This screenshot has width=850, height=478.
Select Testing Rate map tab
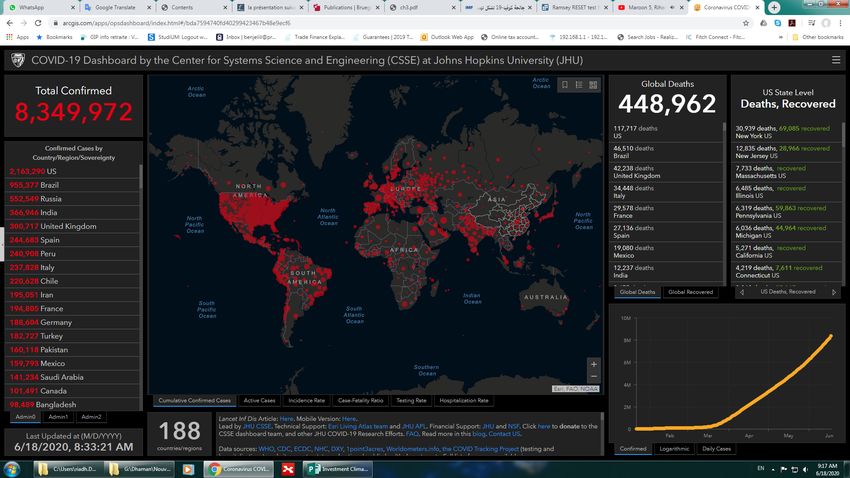click(x=411, y=401)
